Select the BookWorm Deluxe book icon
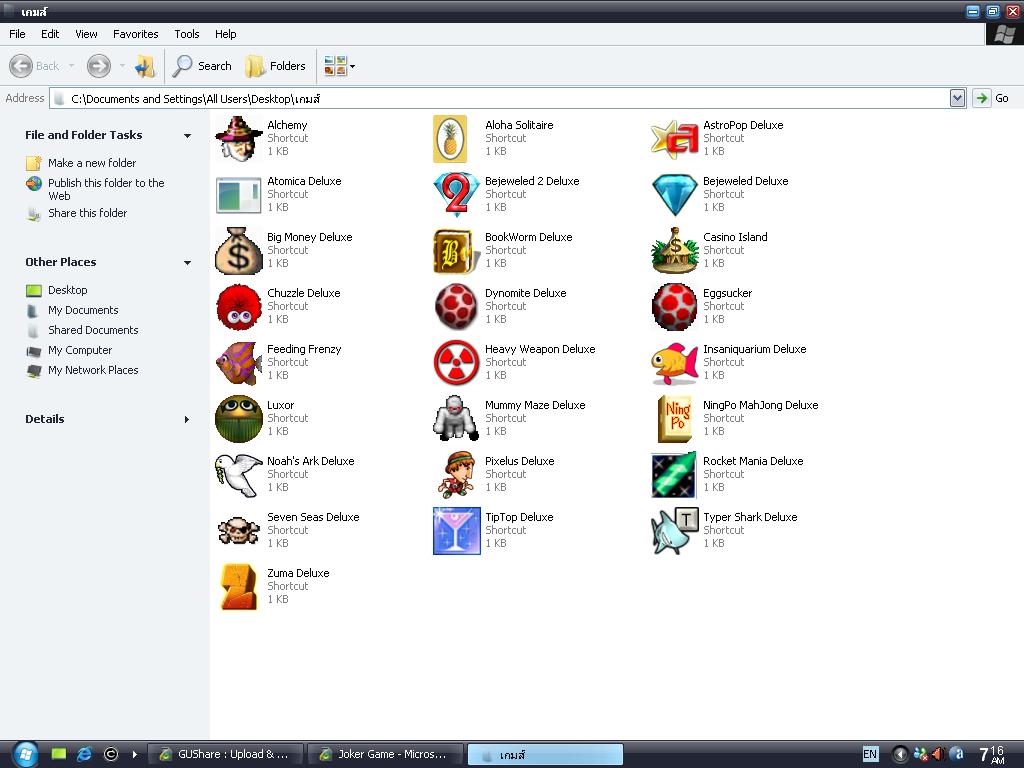The width and height of the screenshot is (1024, 768). point(456,251)
